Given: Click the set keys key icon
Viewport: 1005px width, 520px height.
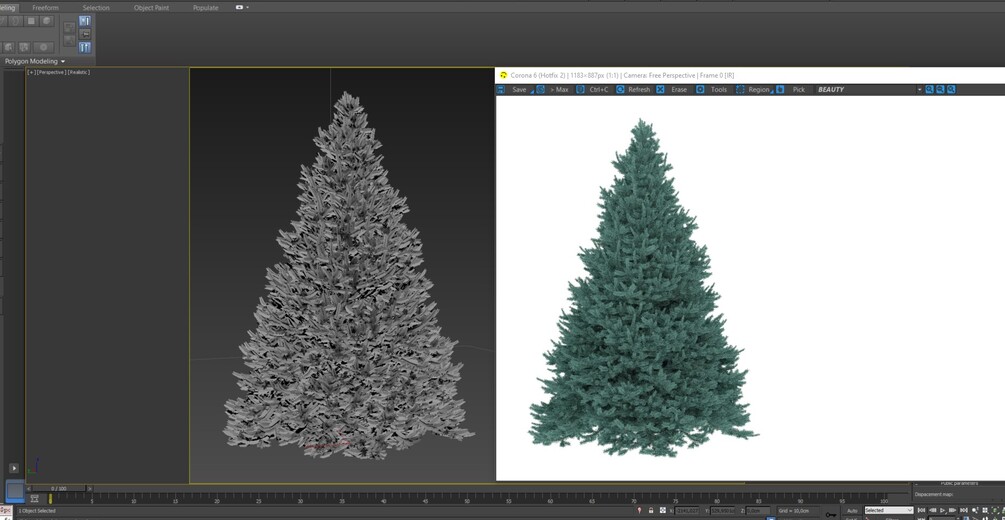Looking at the screenshot, I should (831, 513).
